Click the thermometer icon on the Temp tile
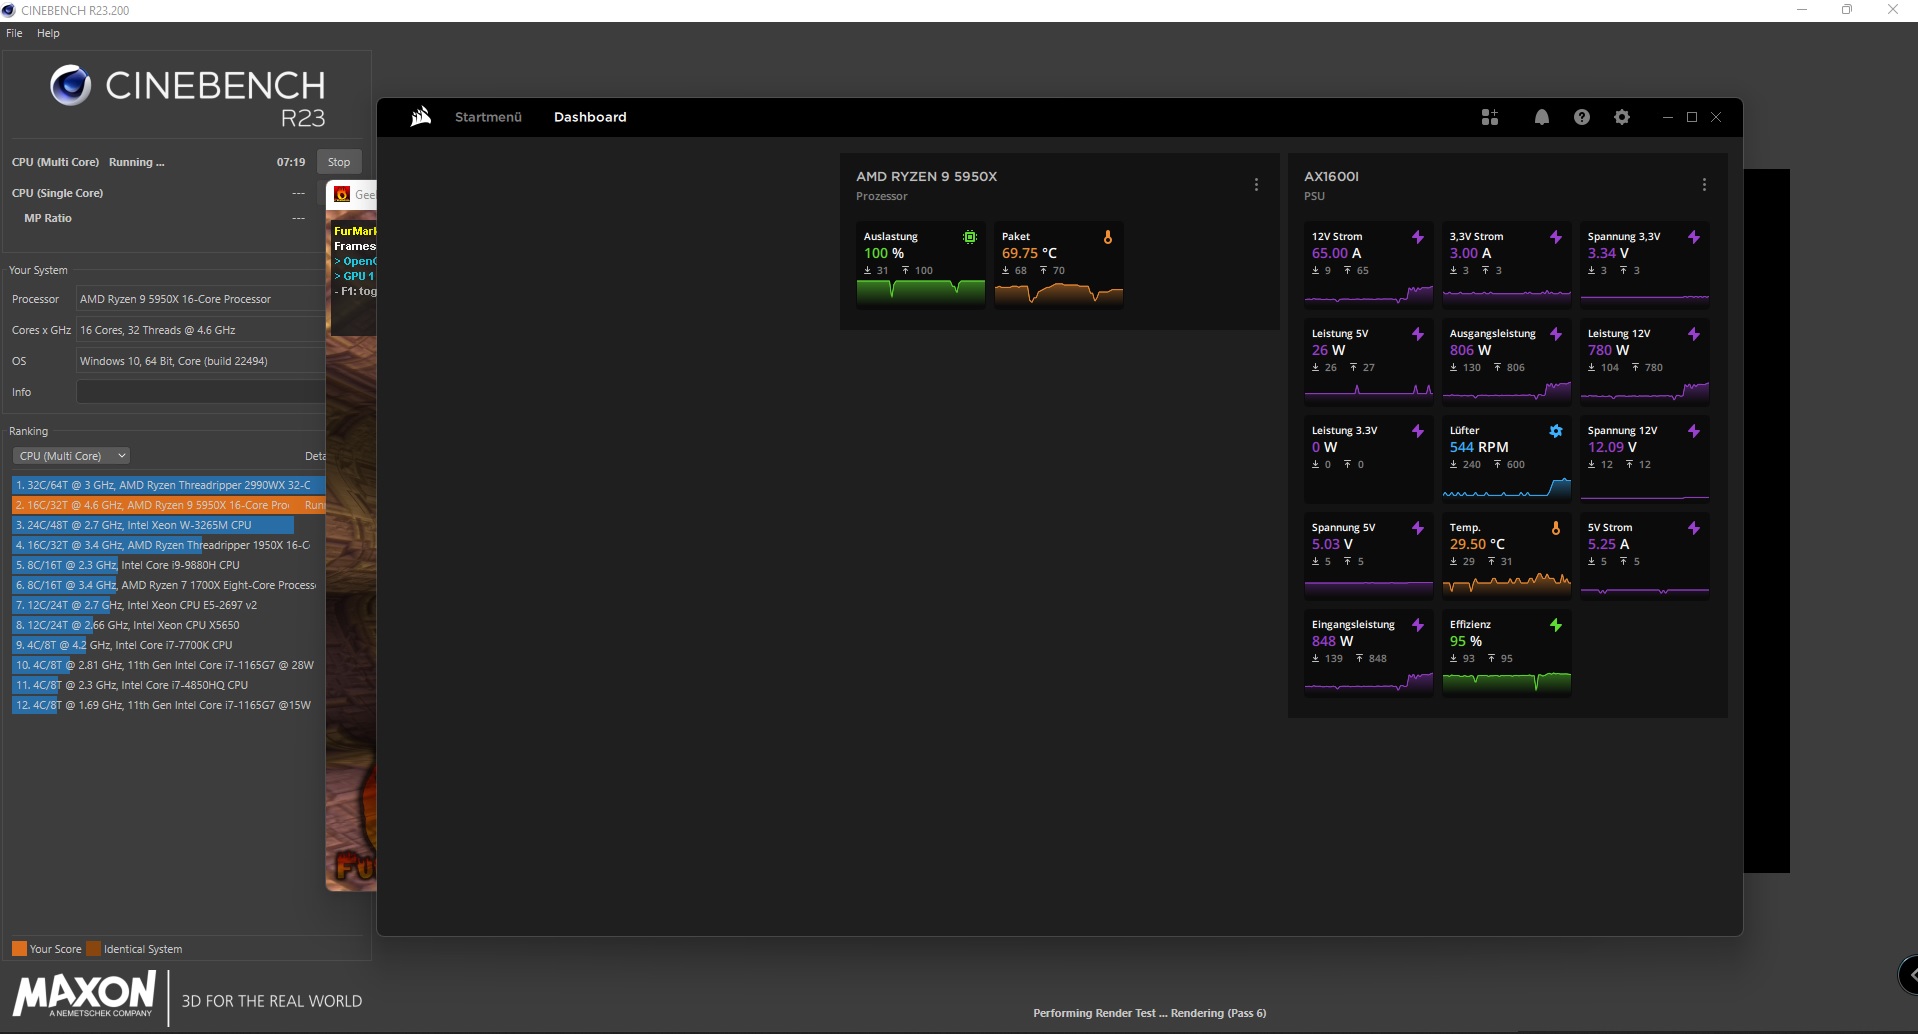The image size is (1918, 1034). point(1556,527)
